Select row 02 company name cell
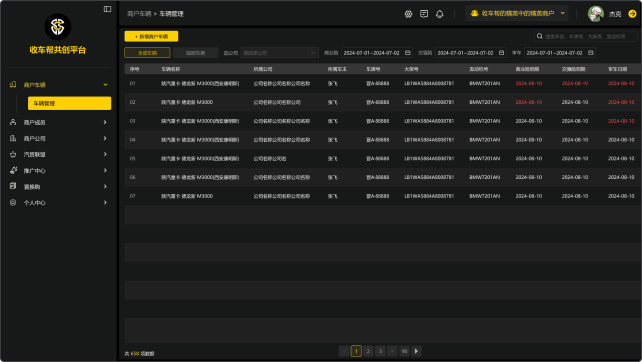642x362 pixels. pyautogui.click(x=277, y=102)
